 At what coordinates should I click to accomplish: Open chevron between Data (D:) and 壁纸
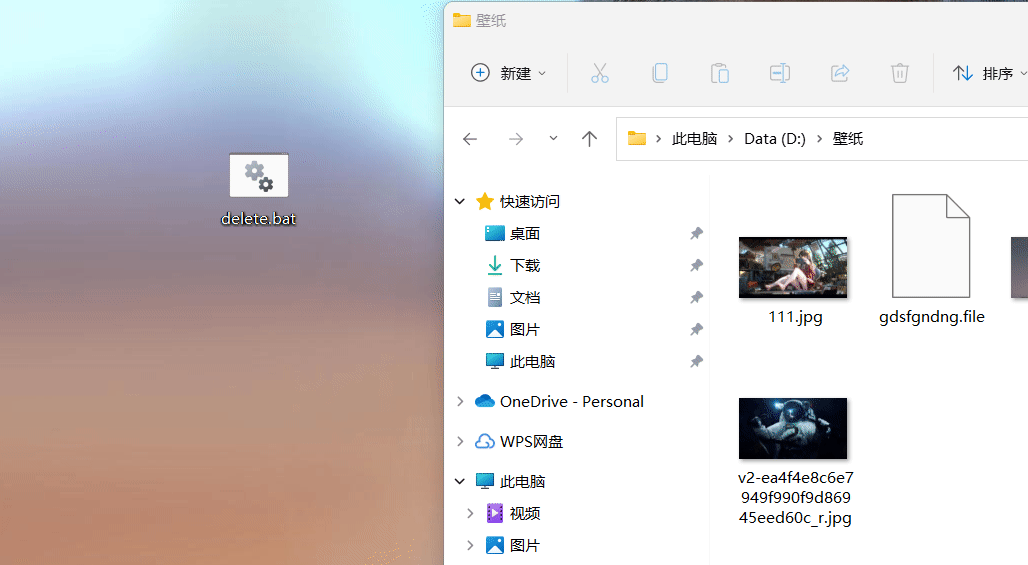click(x=820, y=139)
